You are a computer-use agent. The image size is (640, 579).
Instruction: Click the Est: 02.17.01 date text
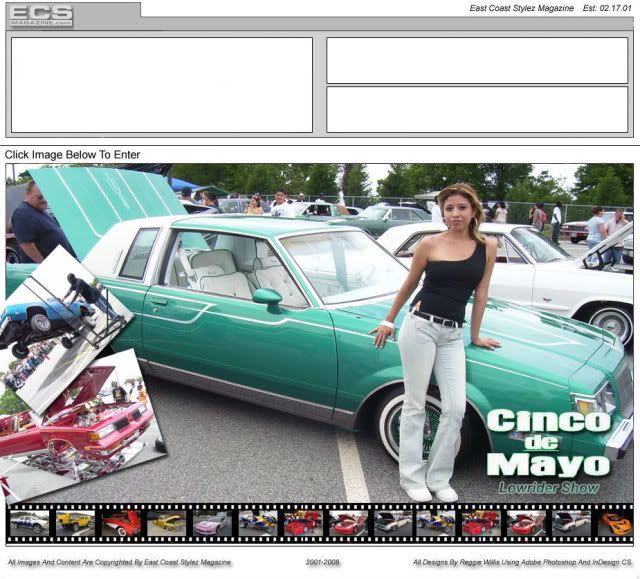(x=607, y=9)
